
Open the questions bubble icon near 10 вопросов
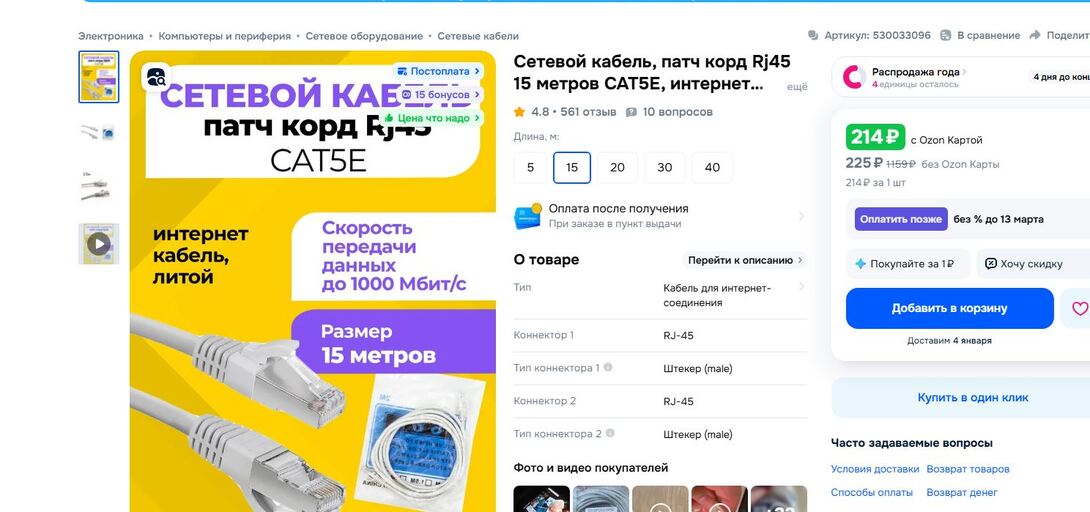pyautogui.click(x=631, y=112)
